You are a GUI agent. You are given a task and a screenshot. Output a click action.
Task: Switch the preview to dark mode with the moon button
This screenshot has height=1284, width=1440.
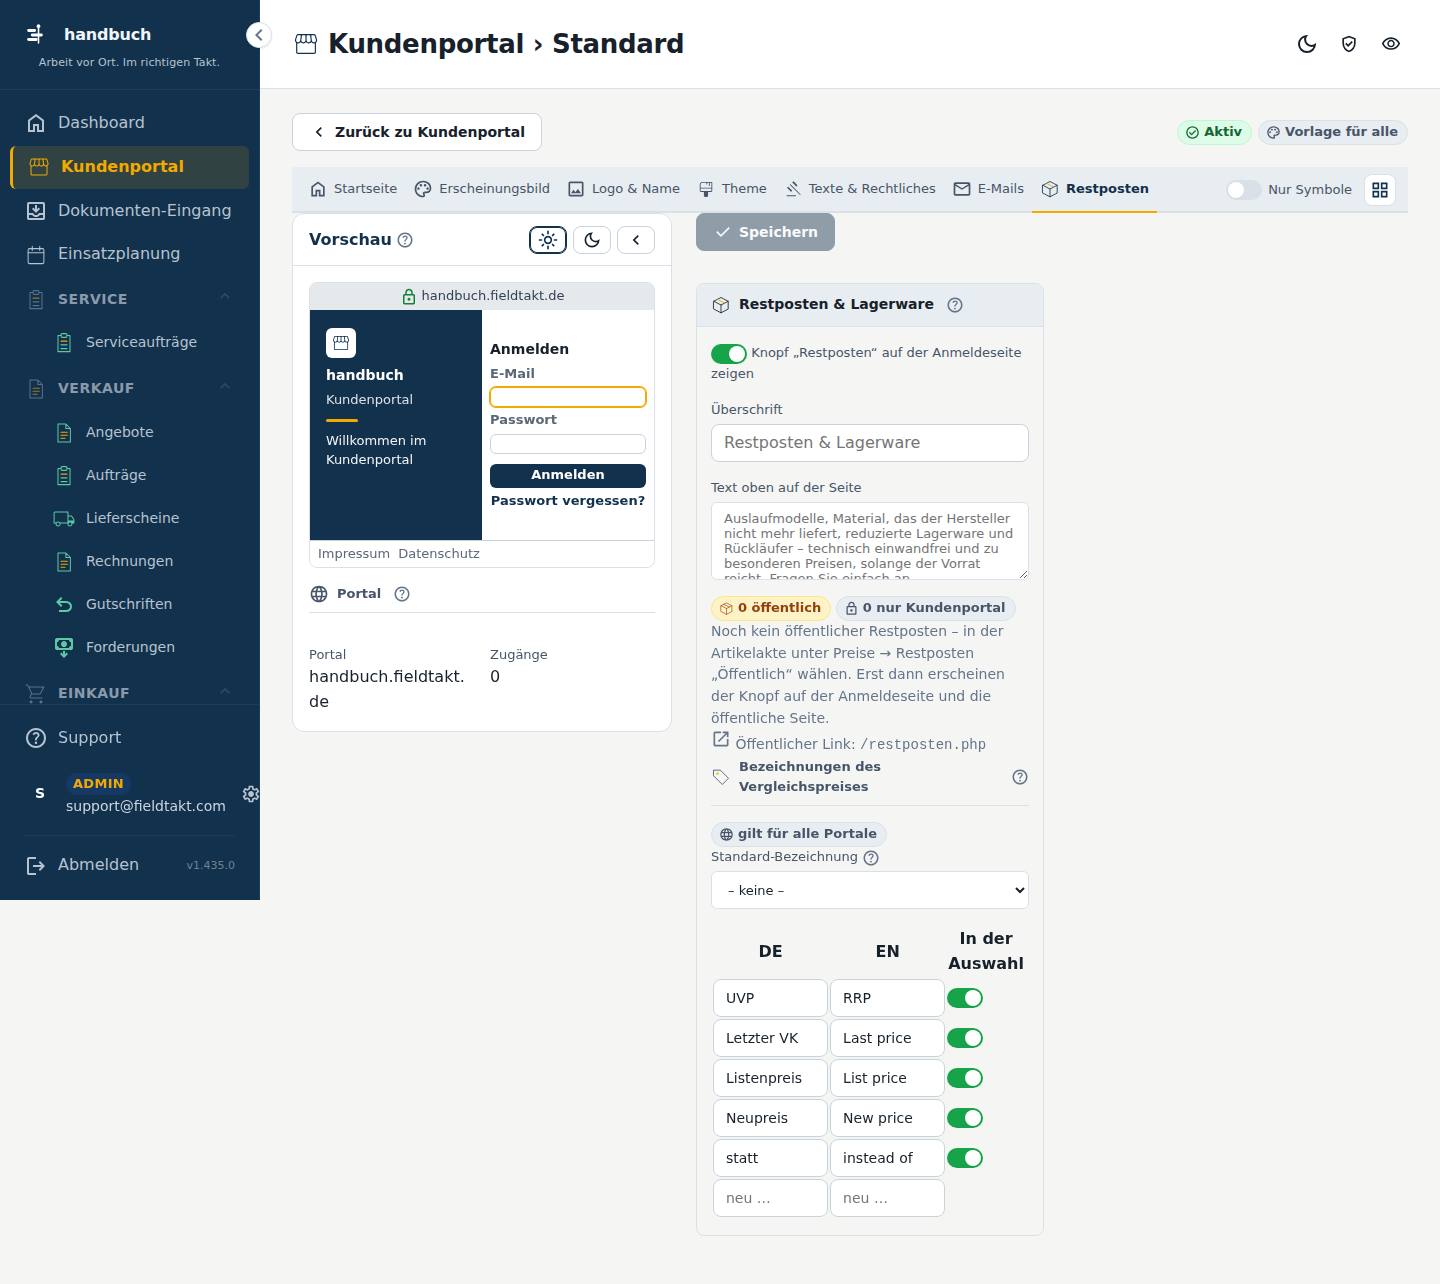tap(592, 240)
